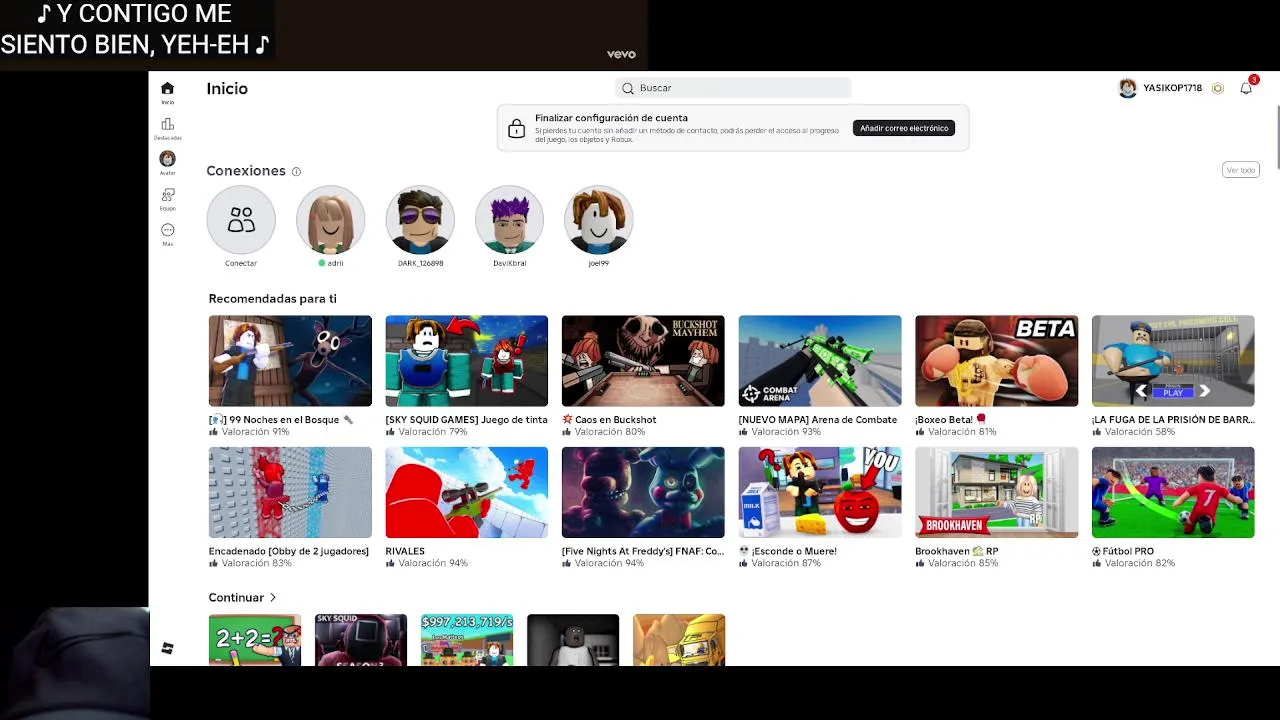Expand the Continuar section chevron

273,598
